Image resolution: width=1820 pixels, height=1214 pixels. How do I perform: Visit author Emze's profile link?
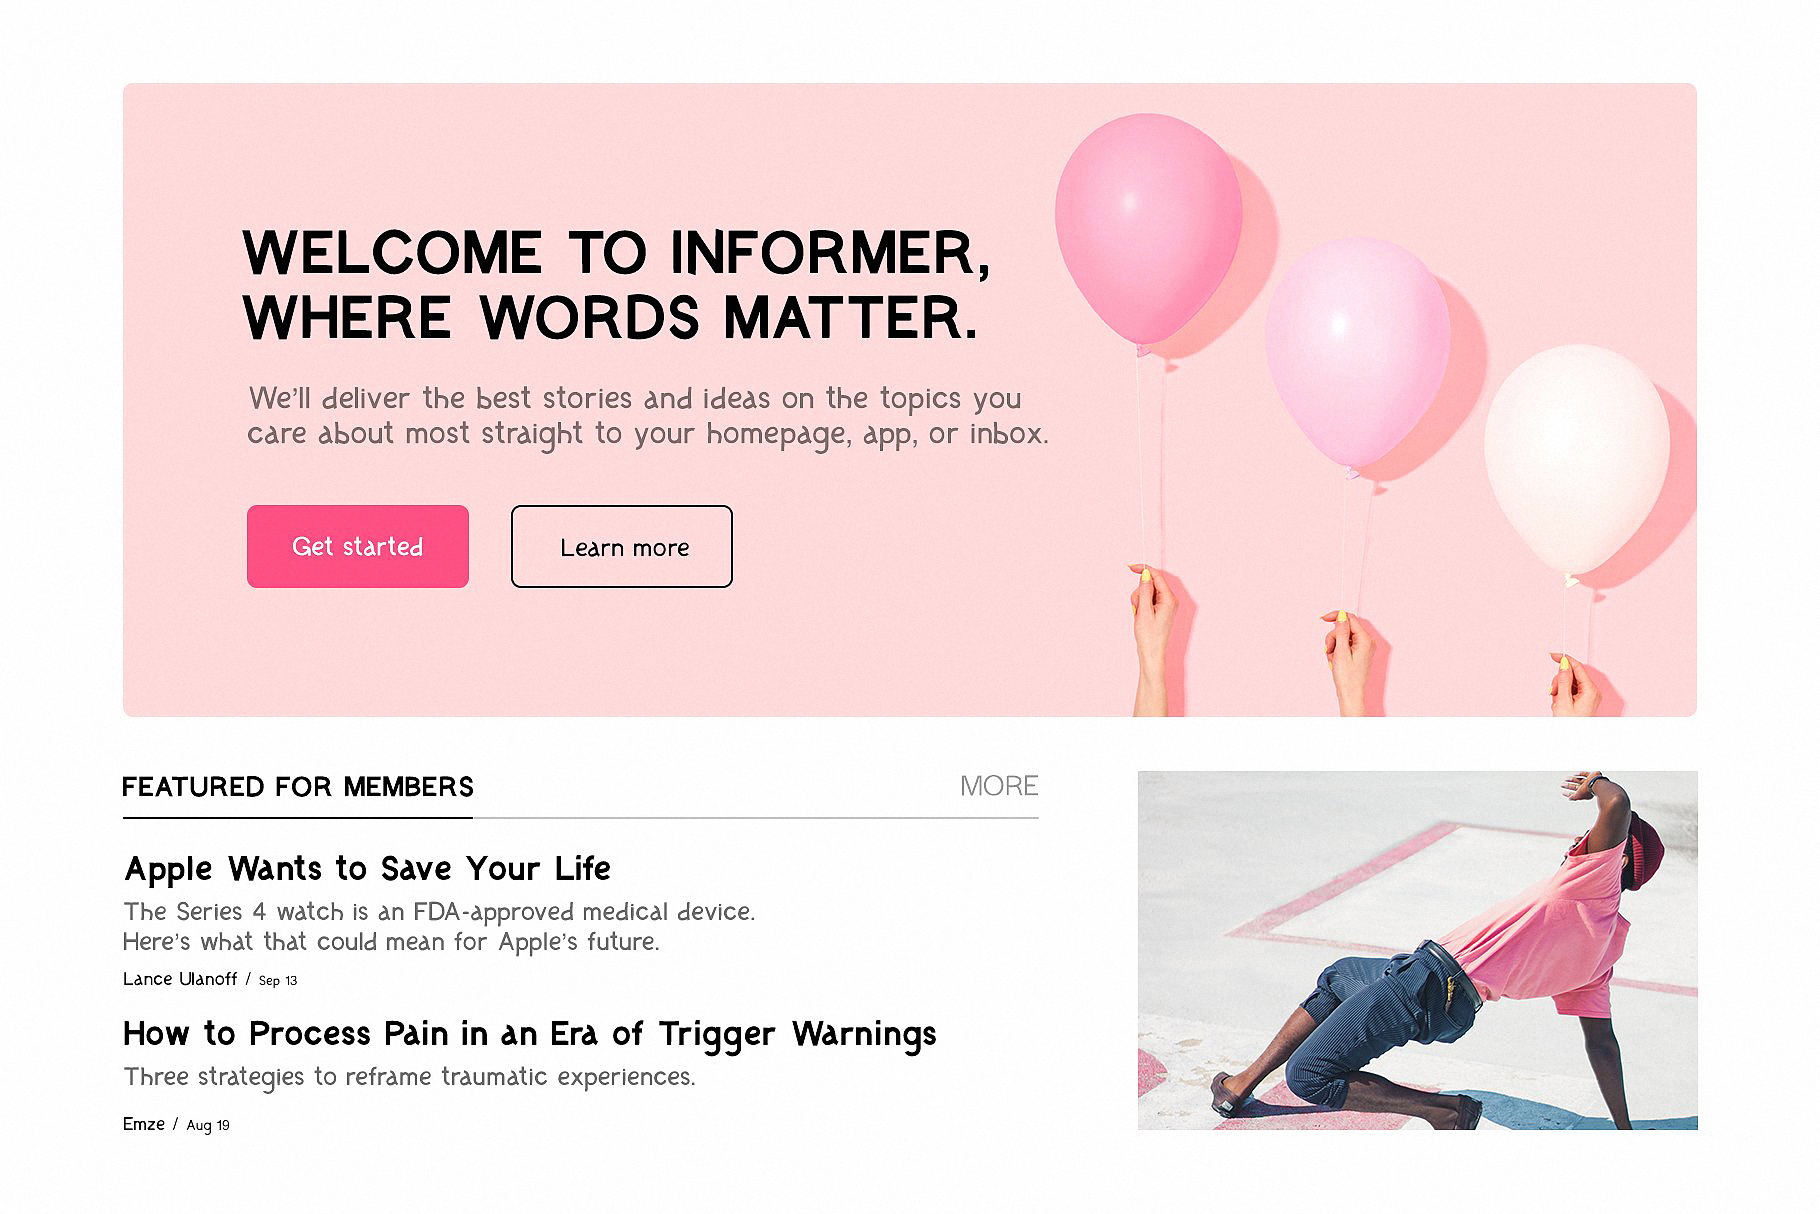[x=144, y=1124]
